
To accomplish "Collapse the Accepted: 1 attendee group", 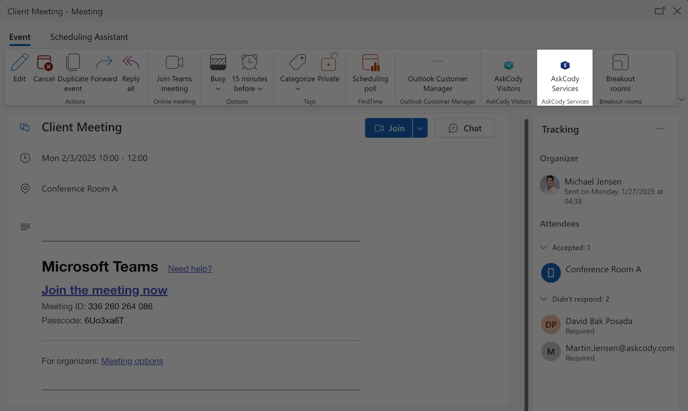I will pyautogui.click(x=544, y=247).
